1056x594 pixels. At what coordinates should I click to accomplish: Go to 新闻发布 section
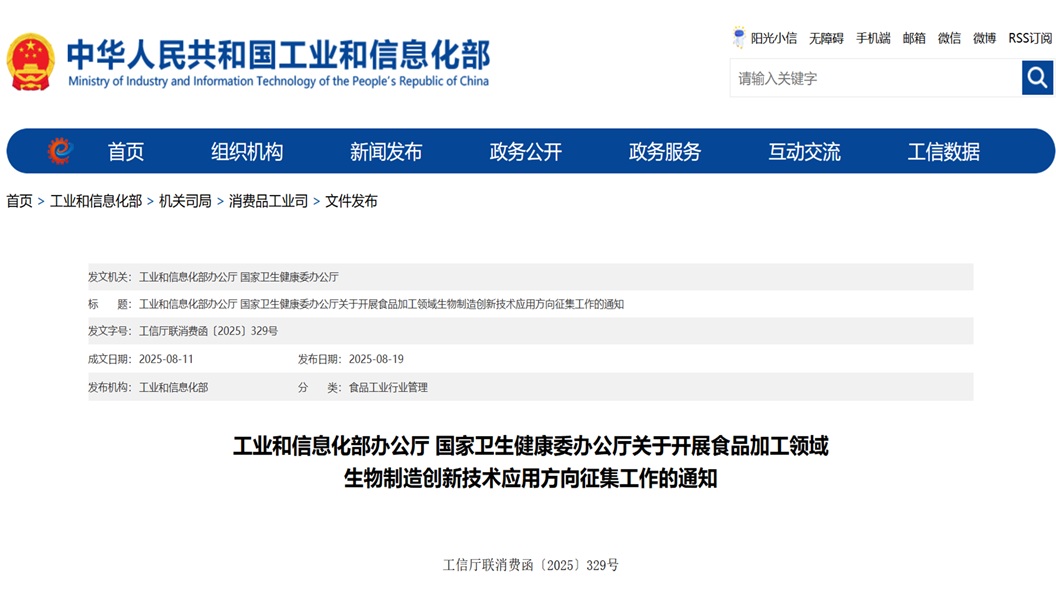click(386, 152)
